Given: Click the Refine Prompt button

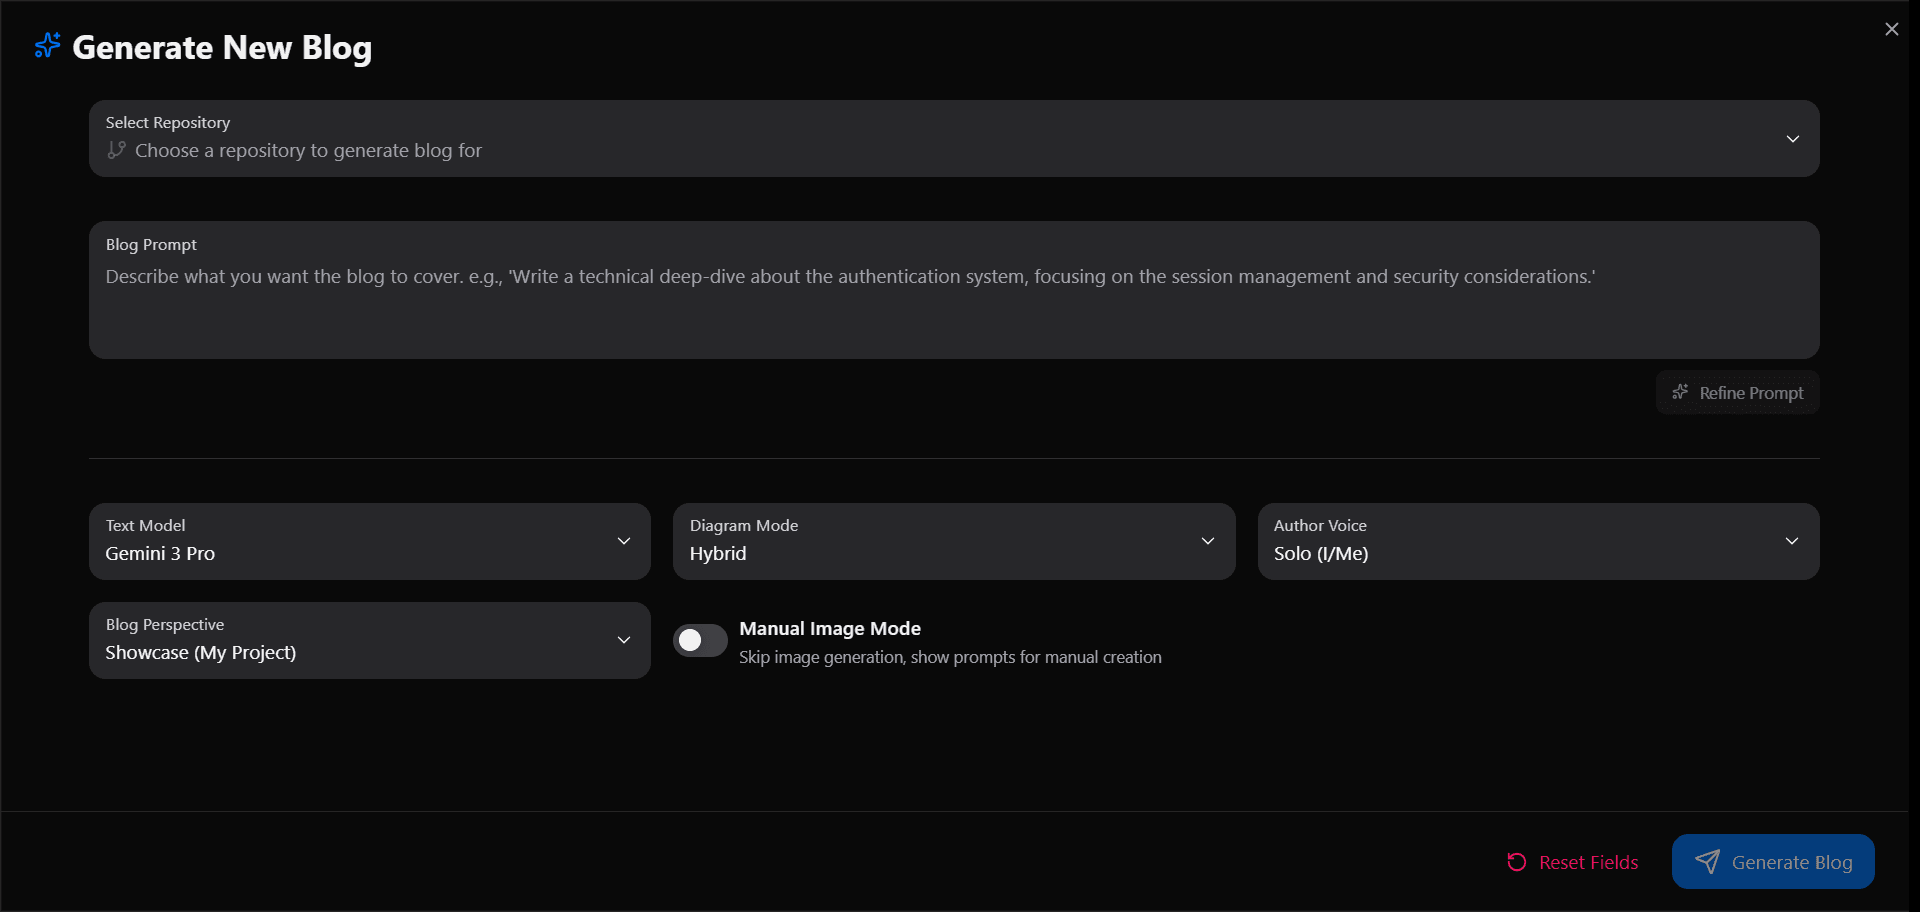Looking at the screenshot, I should coord(1737,392).
